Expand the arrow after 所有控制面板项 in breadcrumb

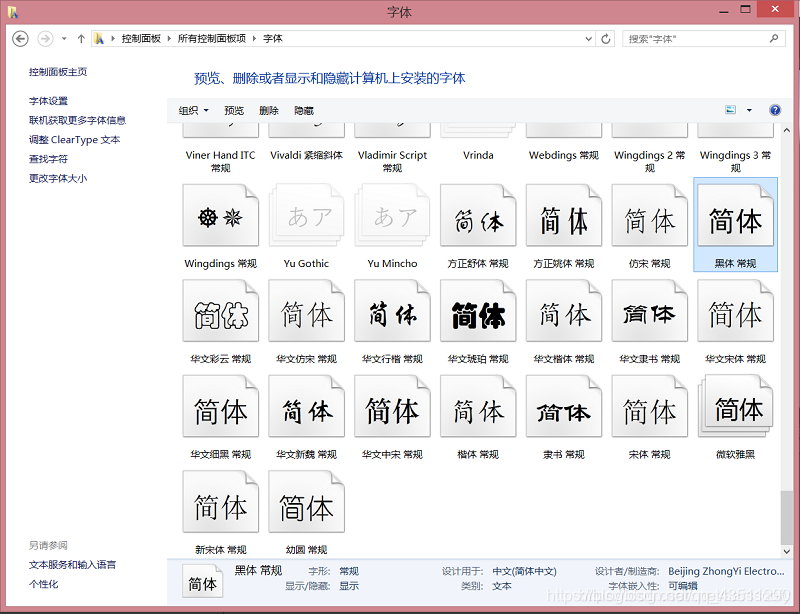[255, 39]
